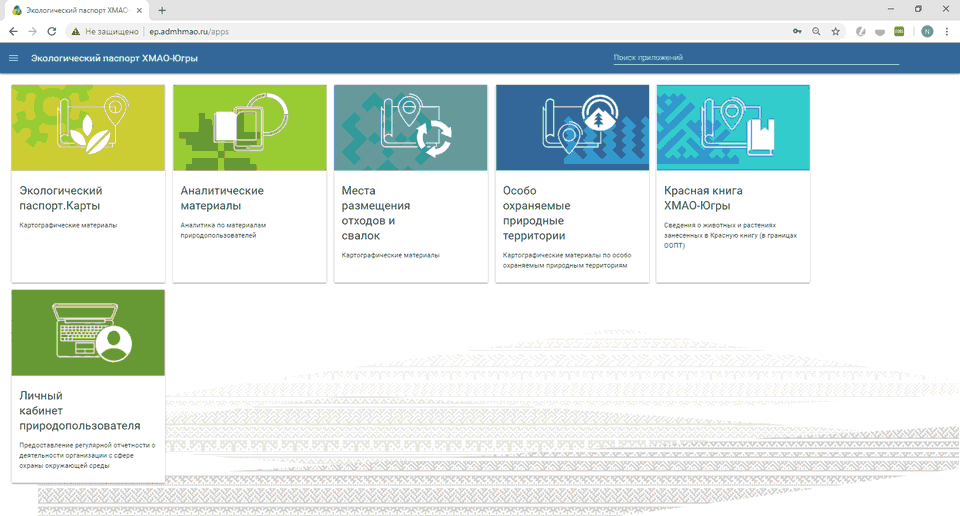The image size is (960, 516).
Task: Click the browser back arrow
Action: (x=13, y=31)
